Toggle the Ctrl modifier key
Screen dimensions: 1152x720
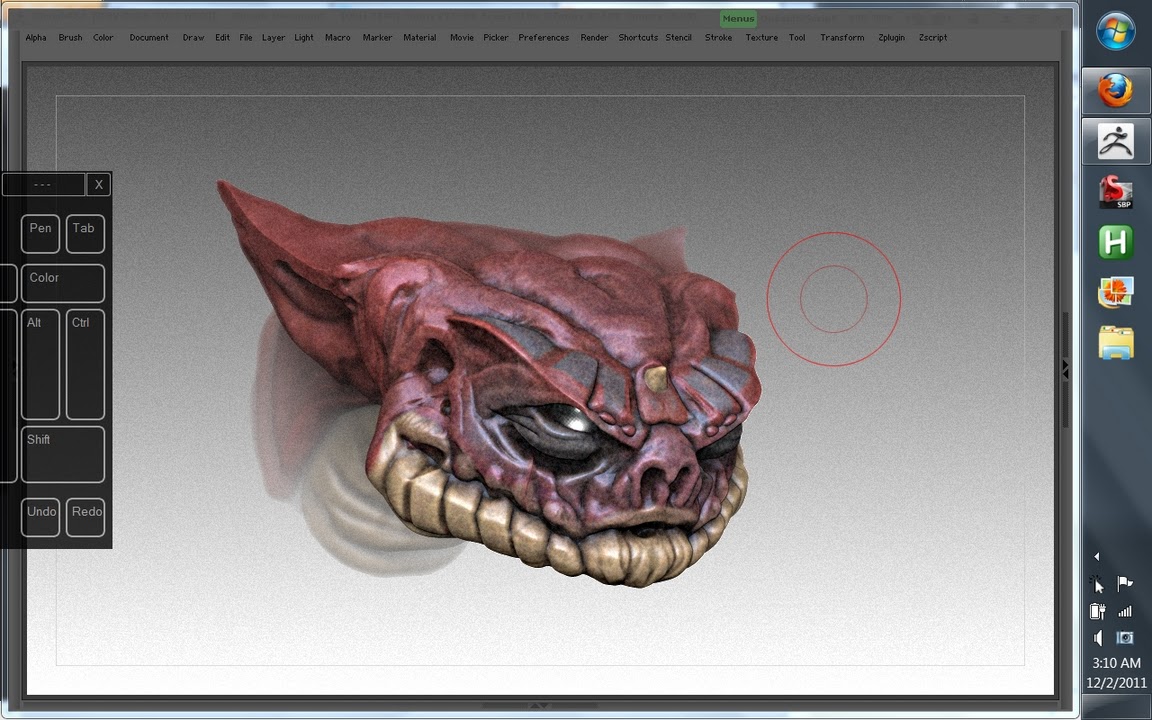85,364
